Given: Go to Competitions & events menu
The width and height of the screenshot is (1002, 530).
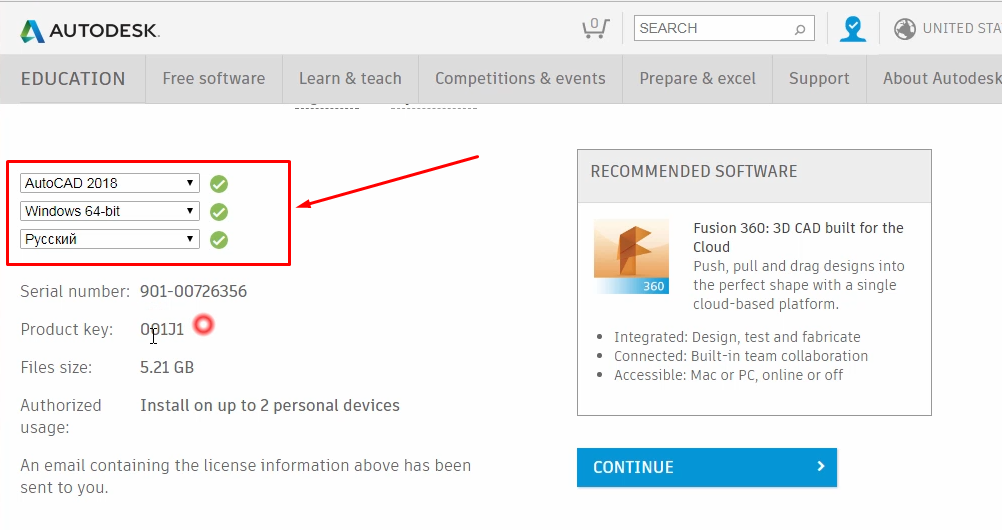Looking at the screenshot, I should click(x=520, y=79).
